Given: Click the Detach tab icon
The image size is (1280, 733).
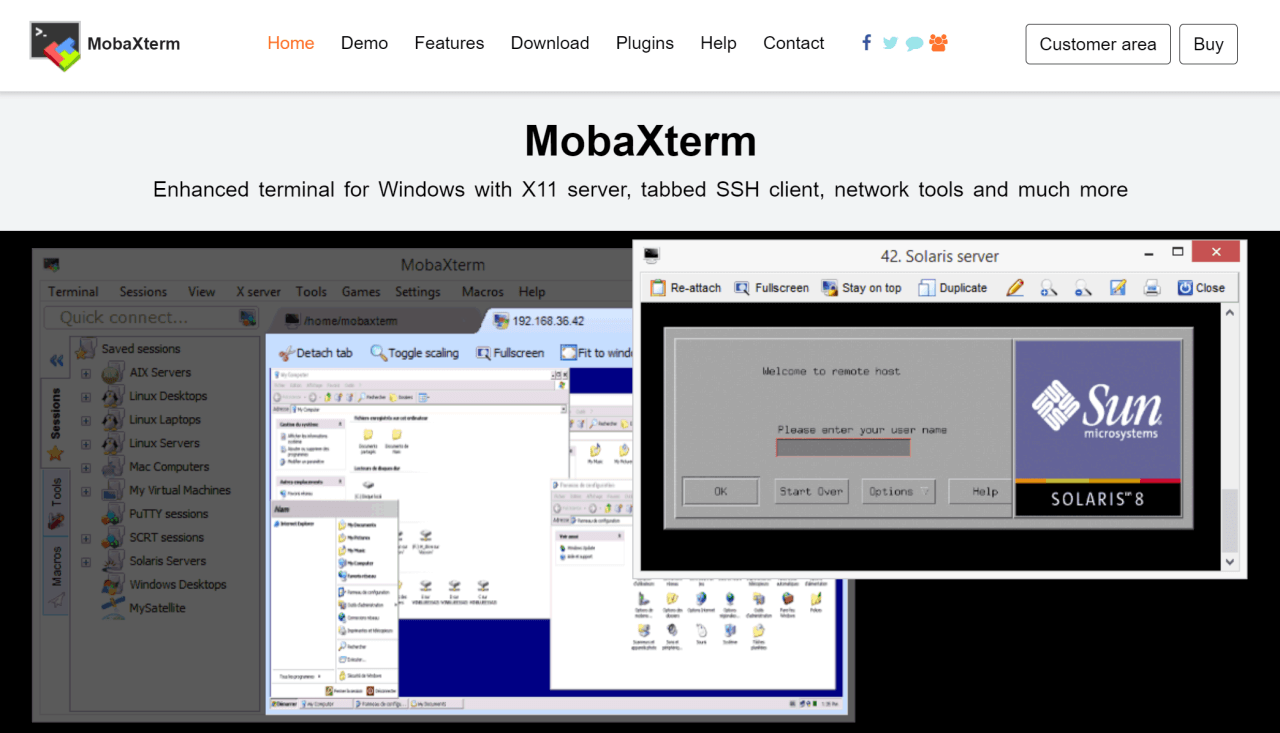Looking at the screenshot, I should coord(285,353).
